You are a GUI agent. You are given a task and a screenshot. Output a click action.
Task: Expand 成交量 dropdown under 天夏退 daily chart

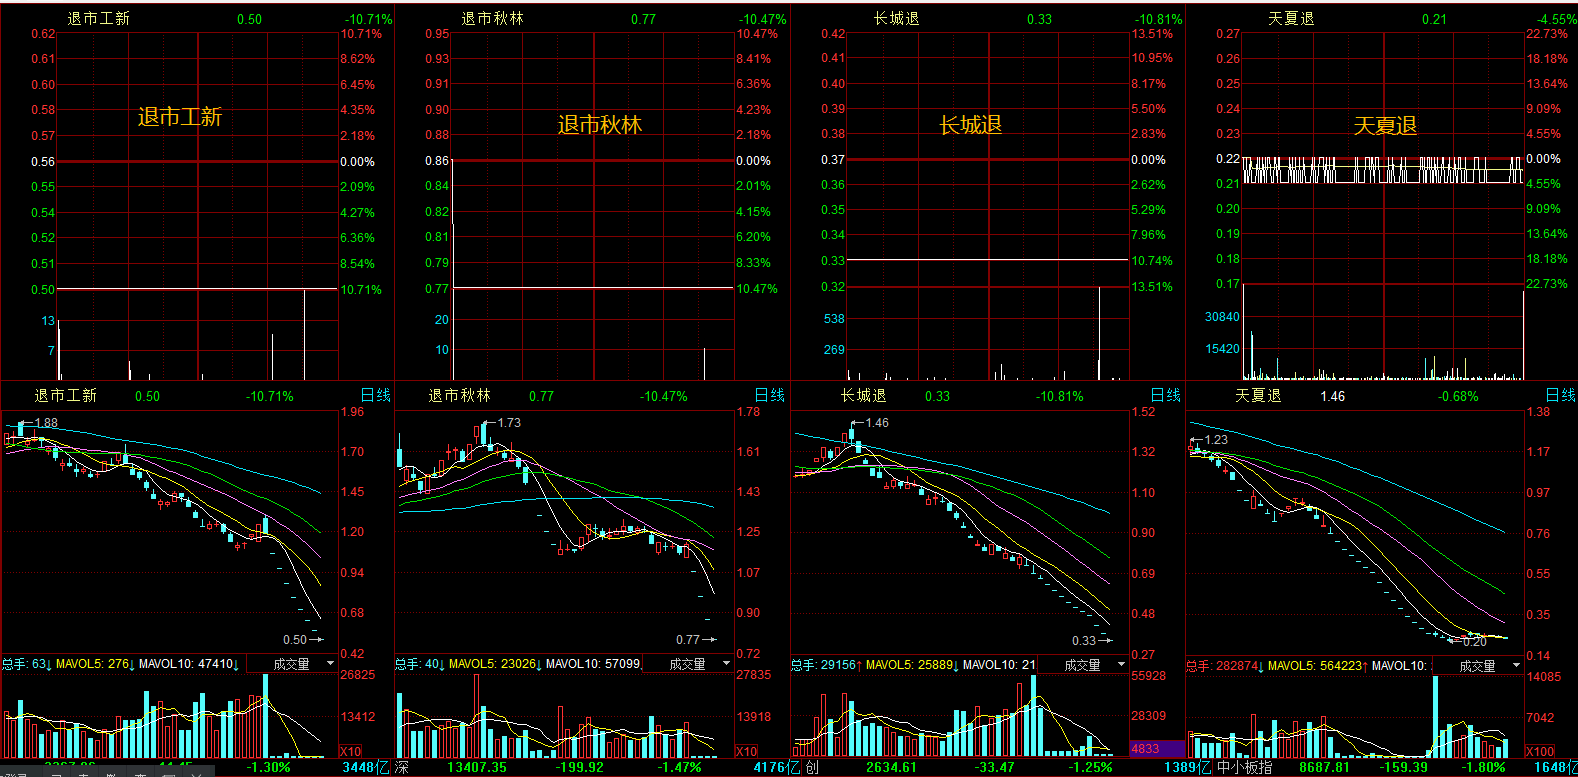[x=1516, y=665]
